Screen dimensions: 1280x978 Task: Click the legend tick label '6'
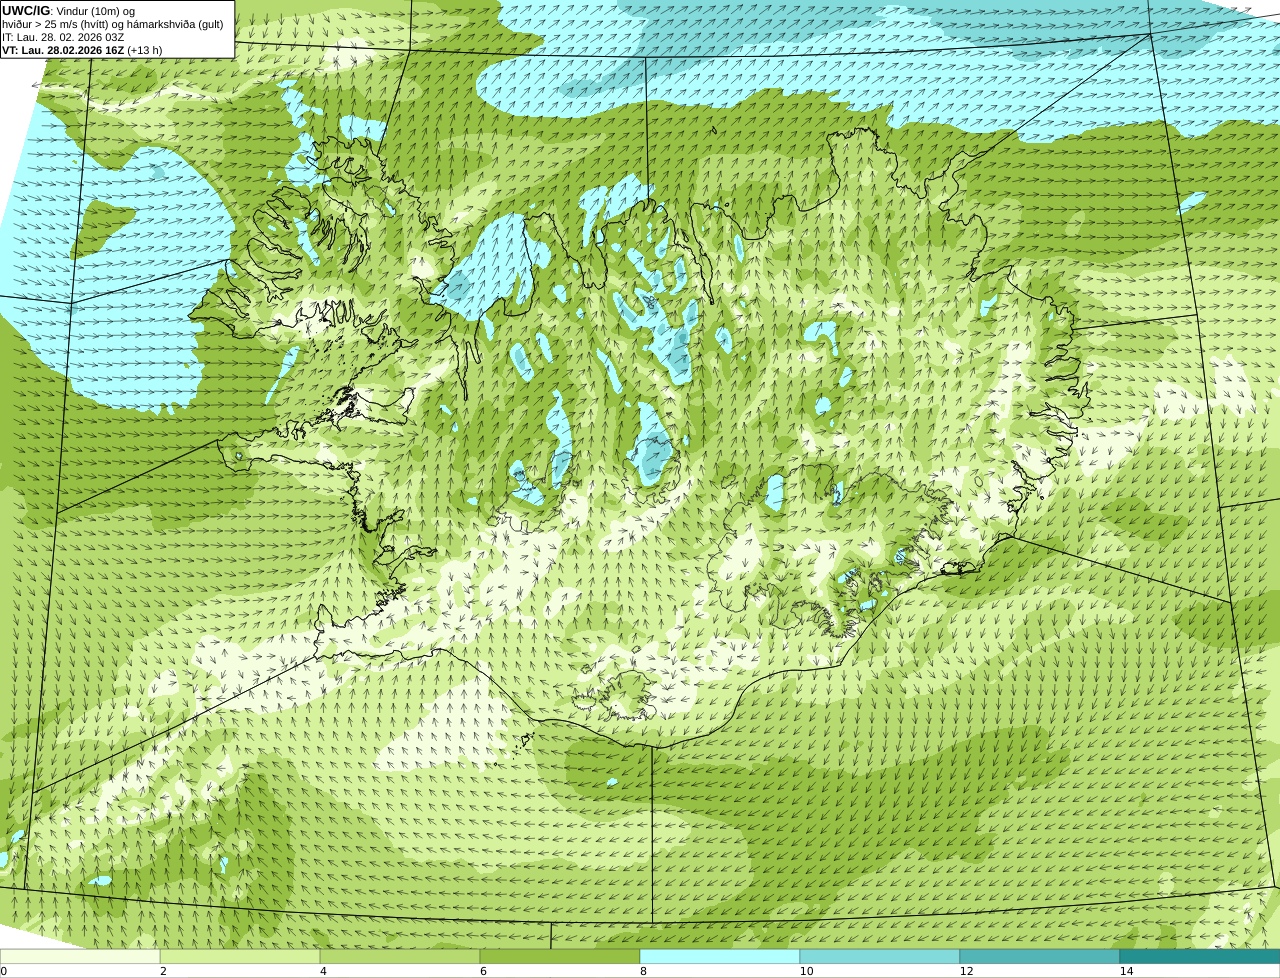click(x=483, y=971)
